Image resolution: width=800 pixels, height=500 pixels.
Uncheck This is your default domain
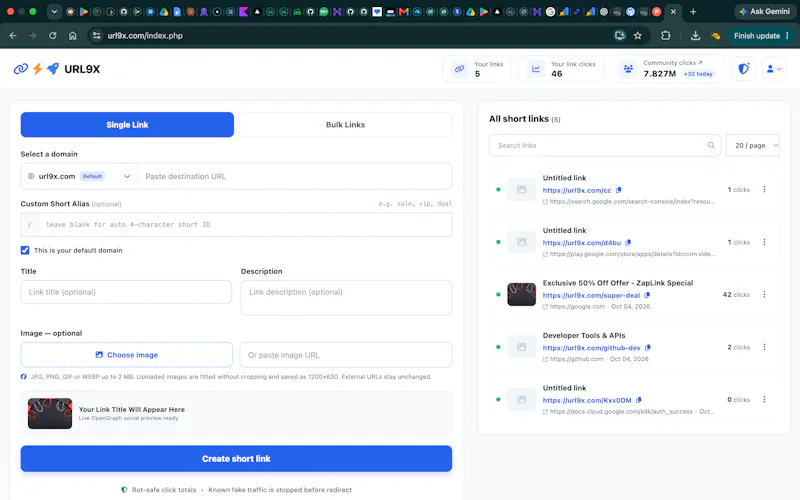[x=25, y=250]
